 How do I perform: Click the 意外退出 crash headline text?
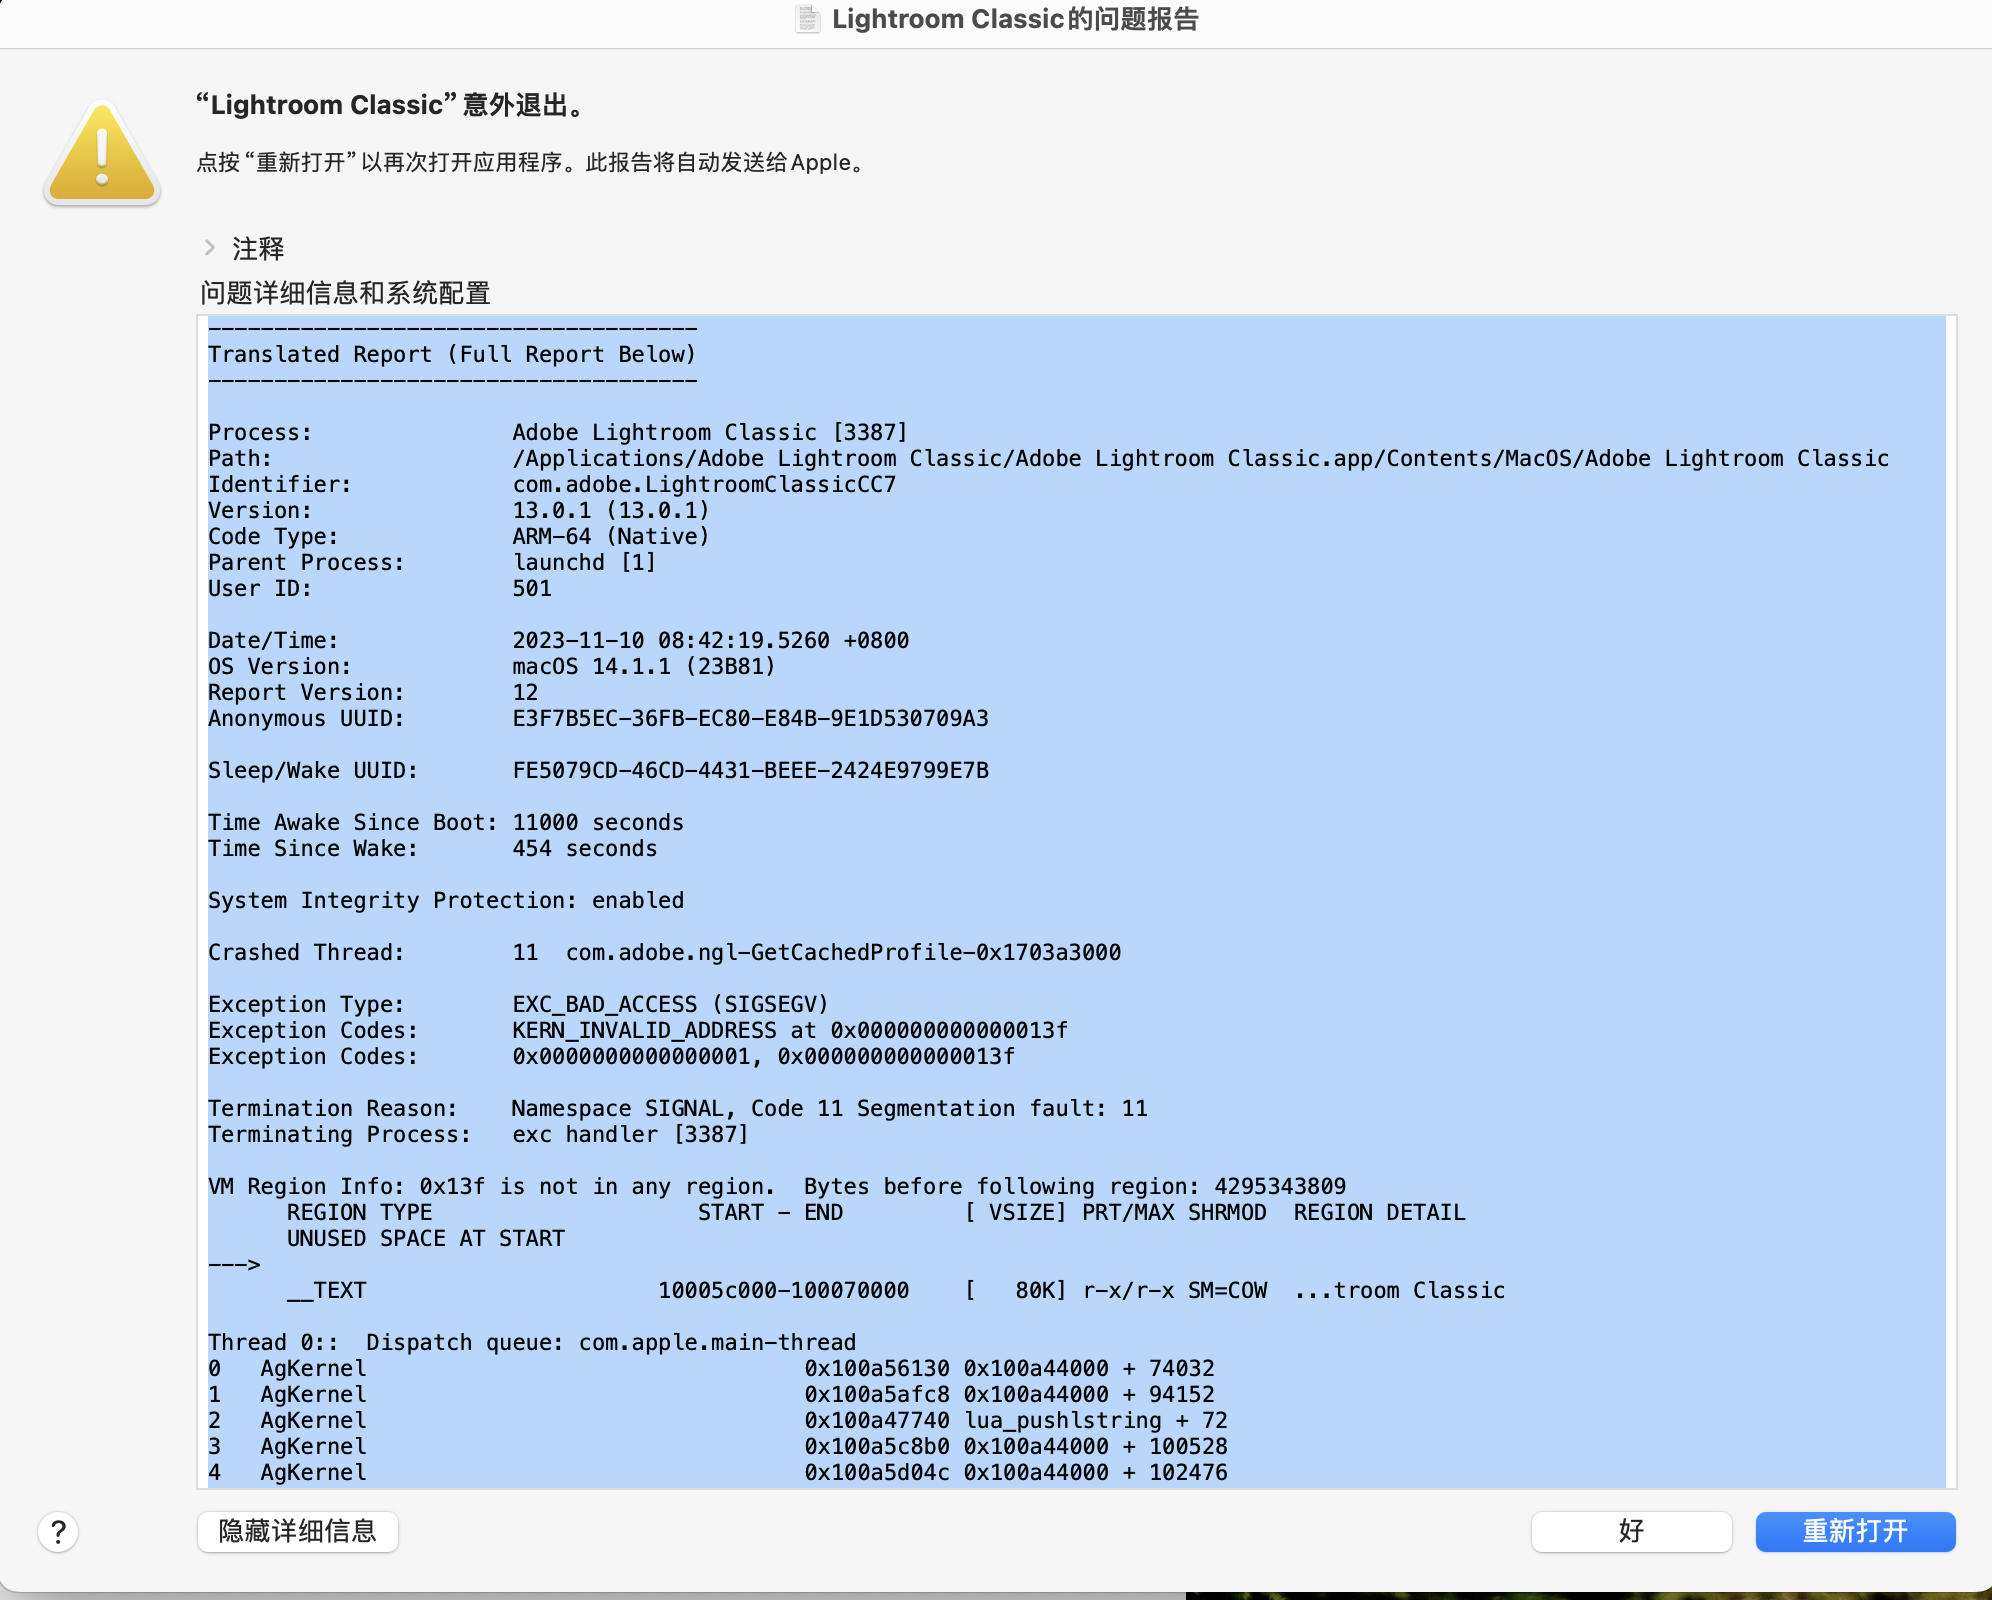tap(392, 105)
